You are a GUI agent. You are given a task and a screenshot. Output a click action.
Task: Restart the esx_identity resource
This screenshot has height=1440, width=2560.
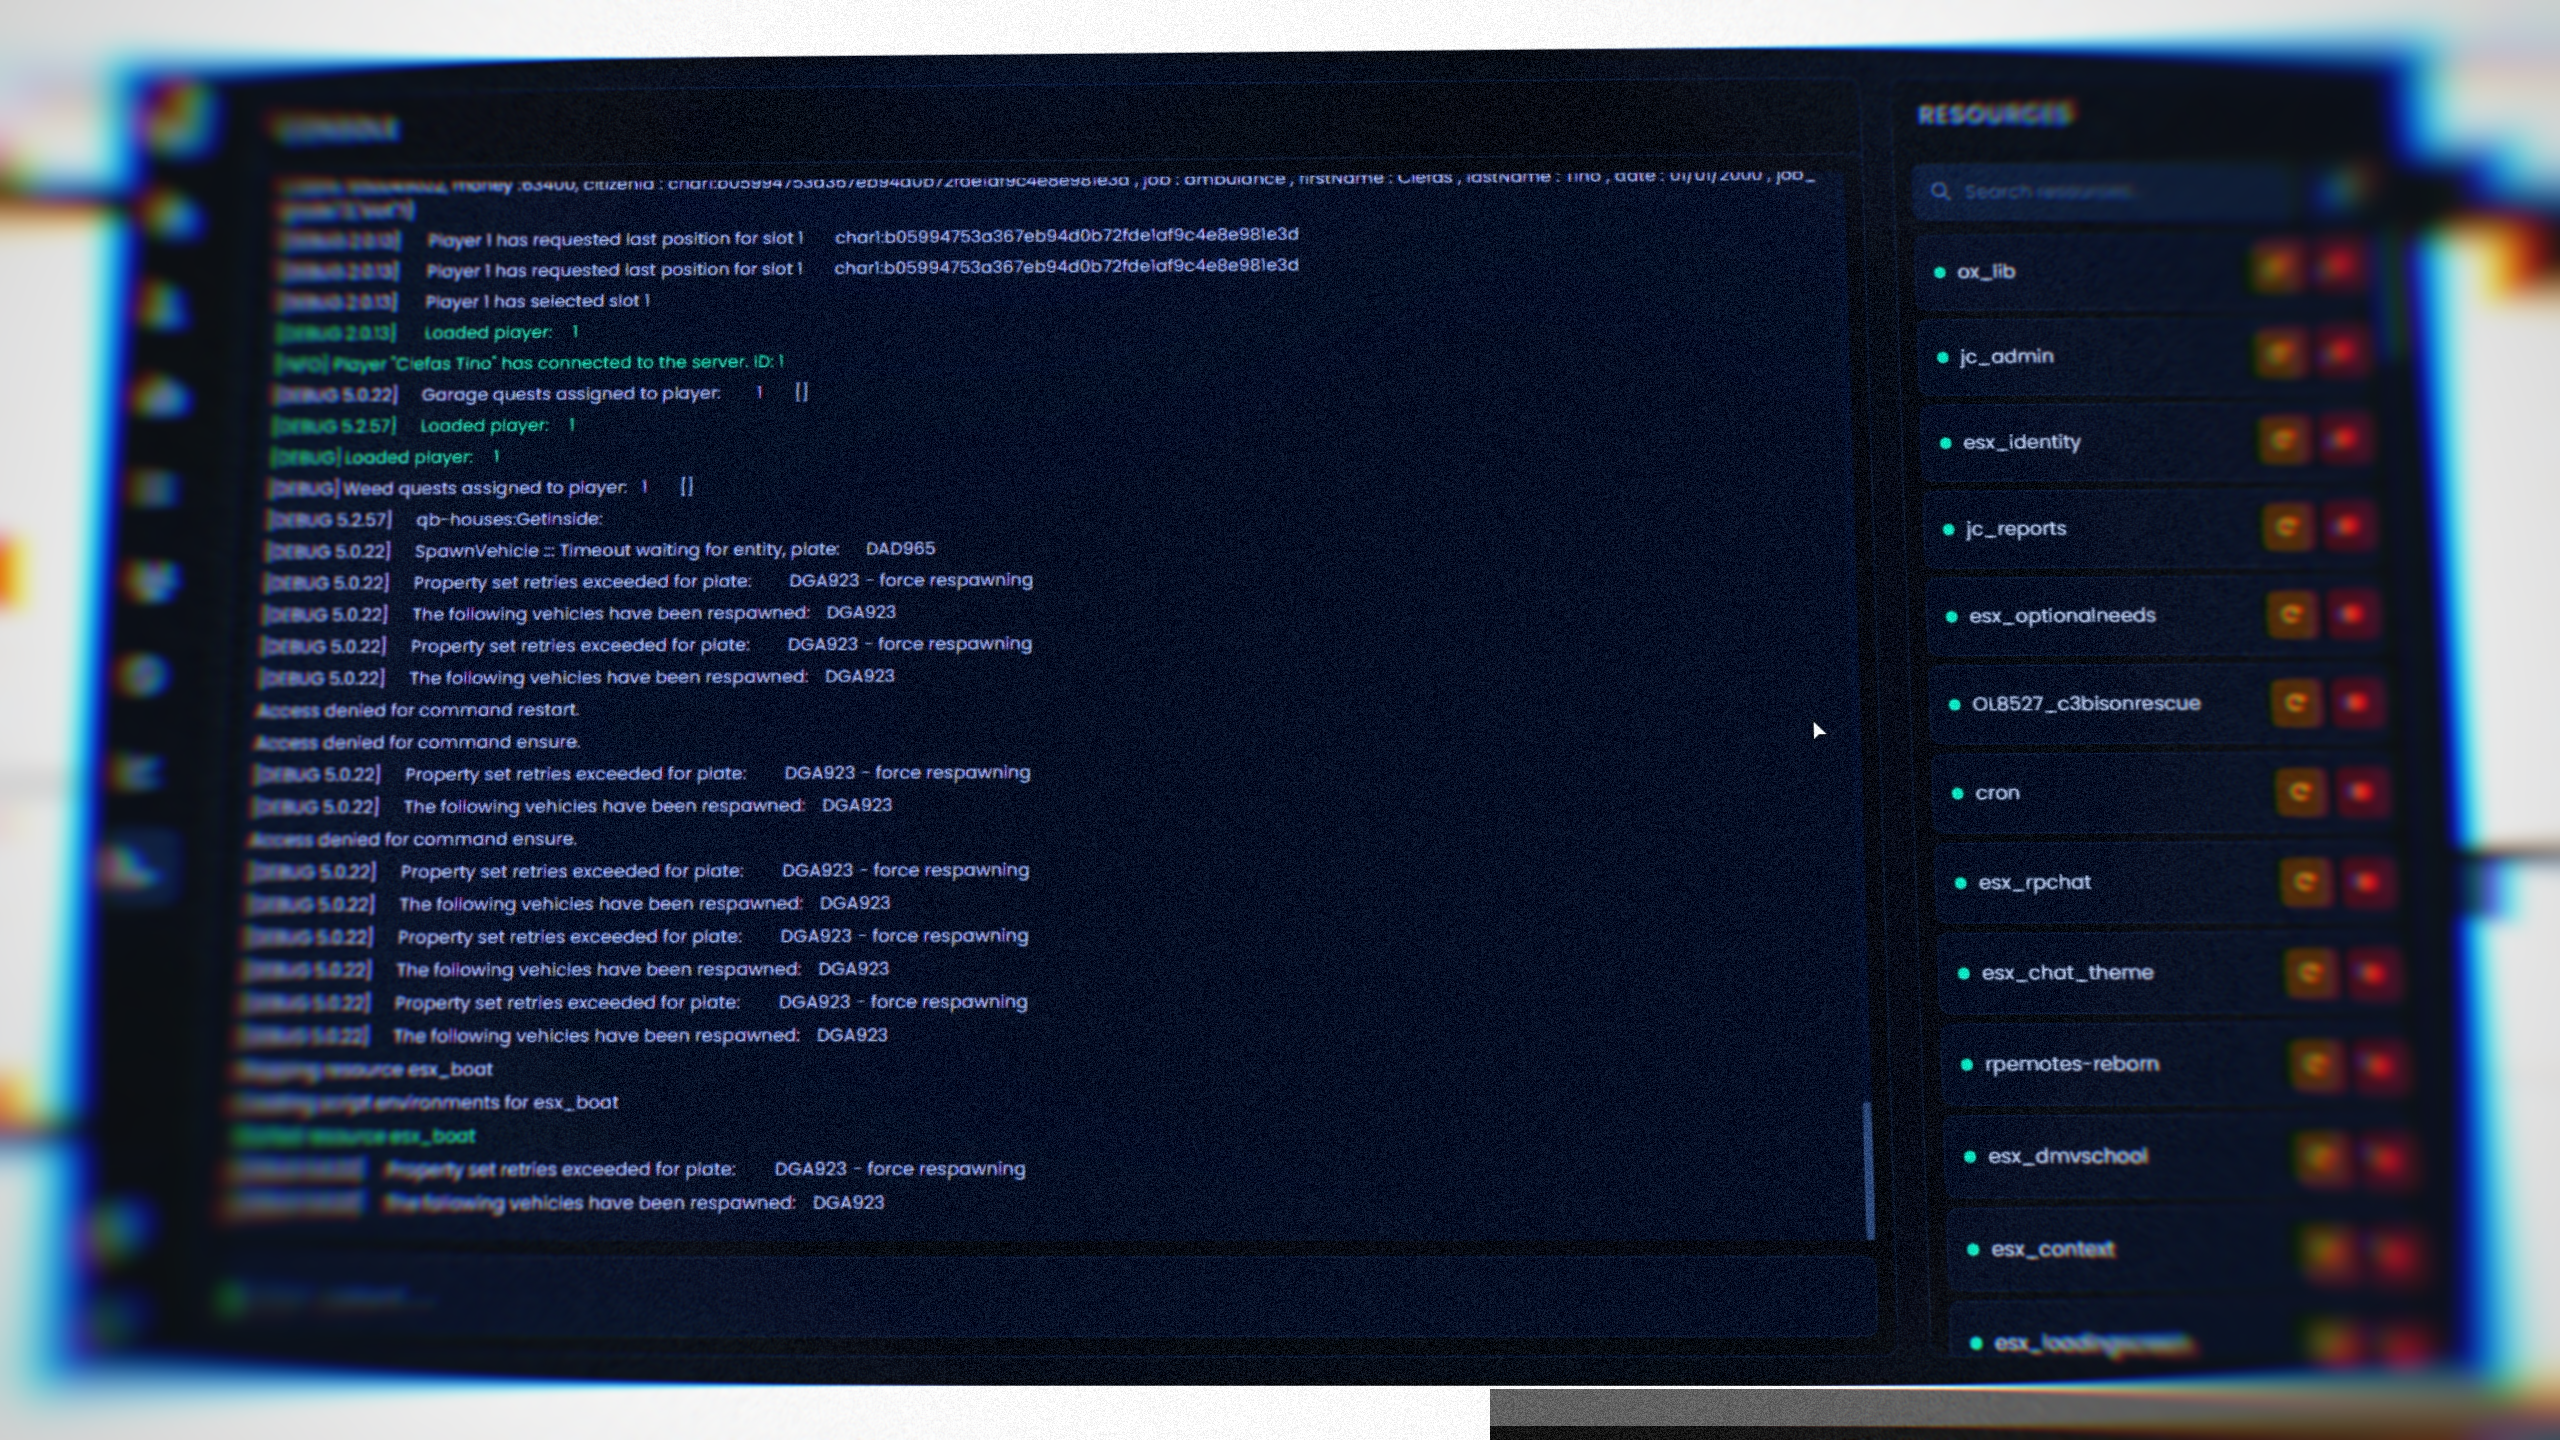pyautogui.click(x=2283, y=440)
